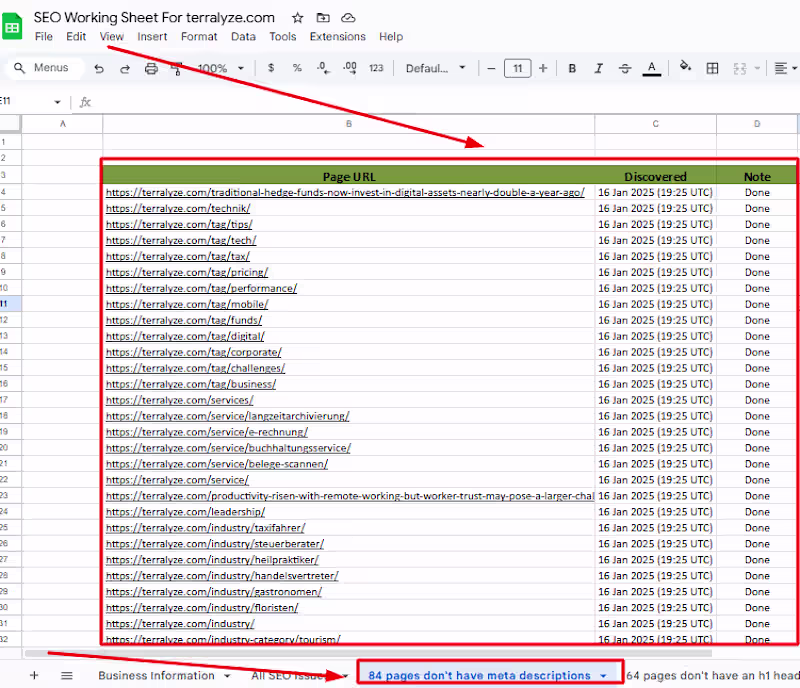
Task: Select column C header
Action: point(655,124)
